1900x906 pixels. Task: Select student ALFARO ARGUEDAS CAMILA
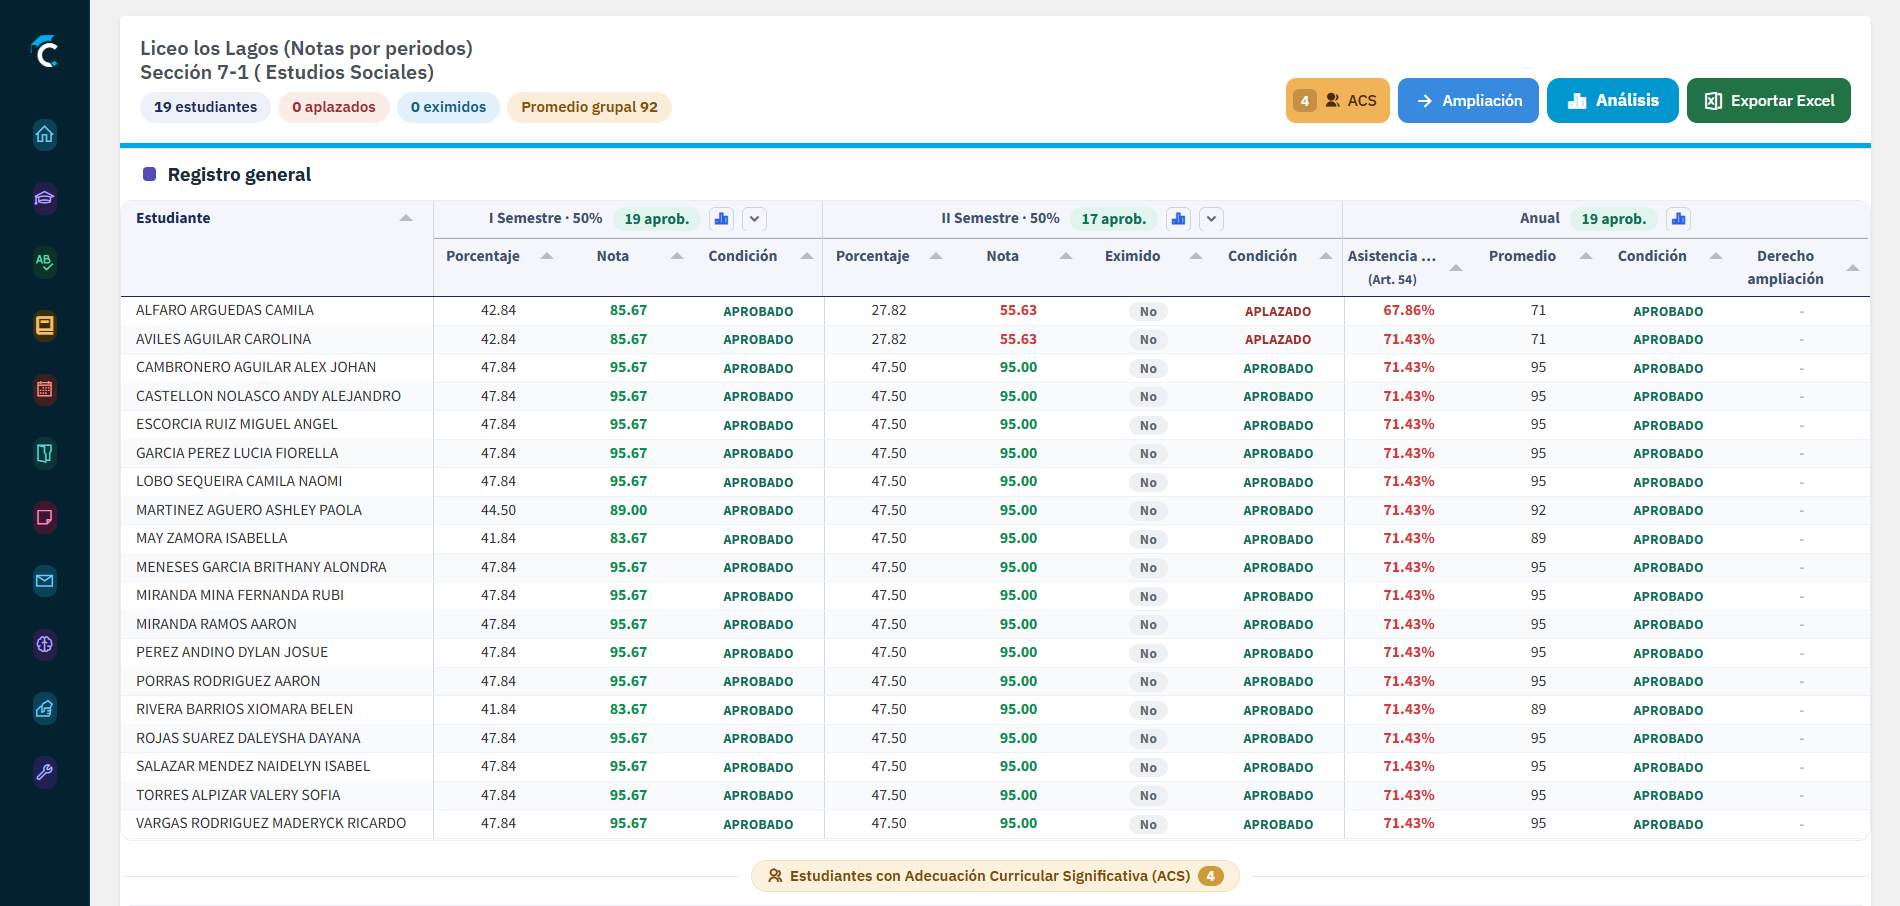pos(225,310)
